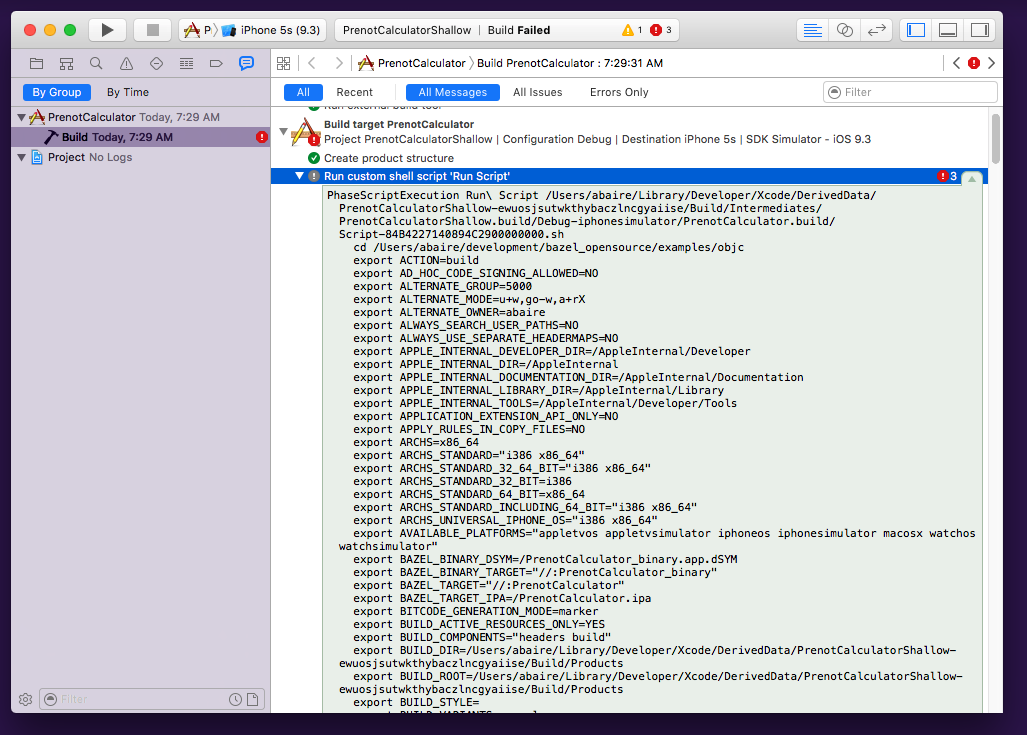Image resolution: width=1027 pixels, height=735 pixels.
Task: Close the Xcode window
Action: tap(29, 30)
